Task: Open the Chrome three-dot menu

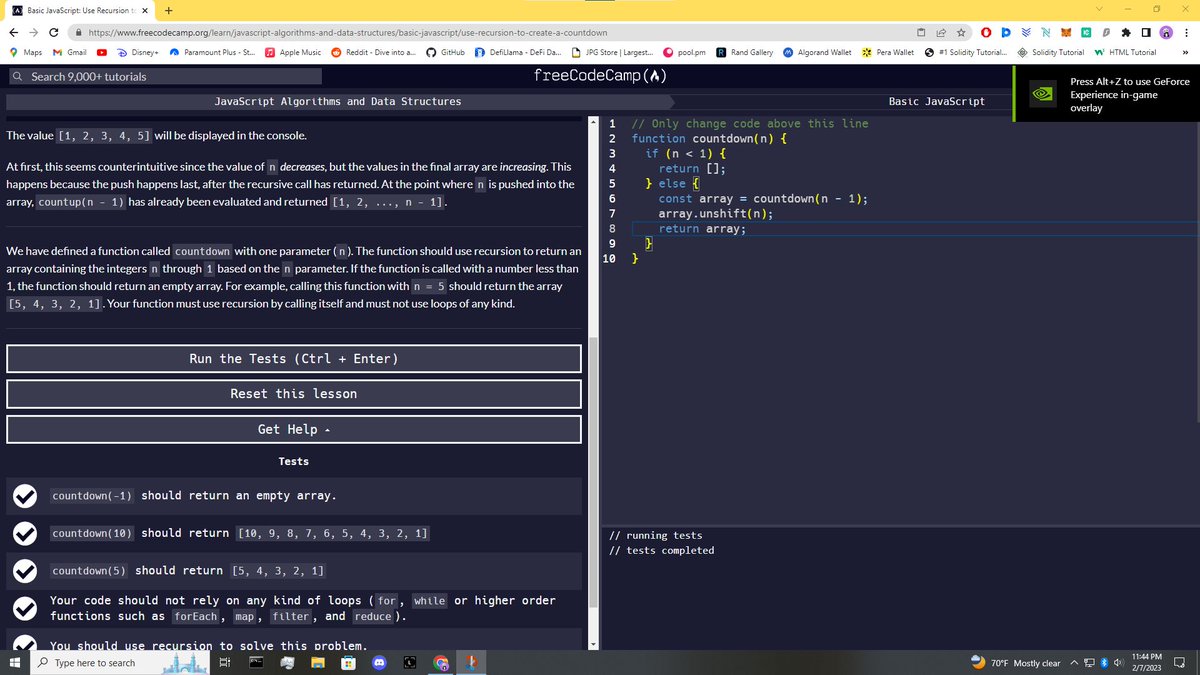Action: 1186,32
